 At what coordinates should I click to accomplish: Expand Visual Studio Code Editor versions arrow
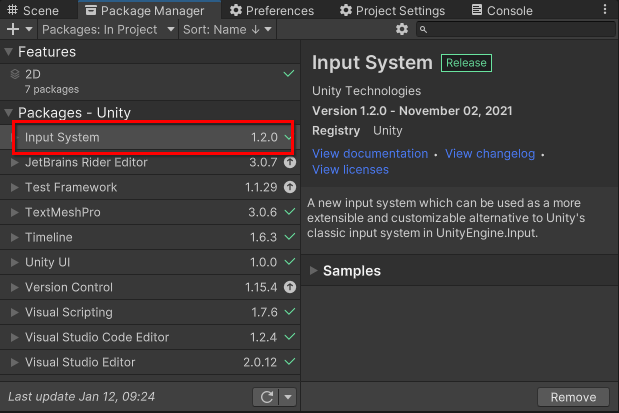[14, 337]
